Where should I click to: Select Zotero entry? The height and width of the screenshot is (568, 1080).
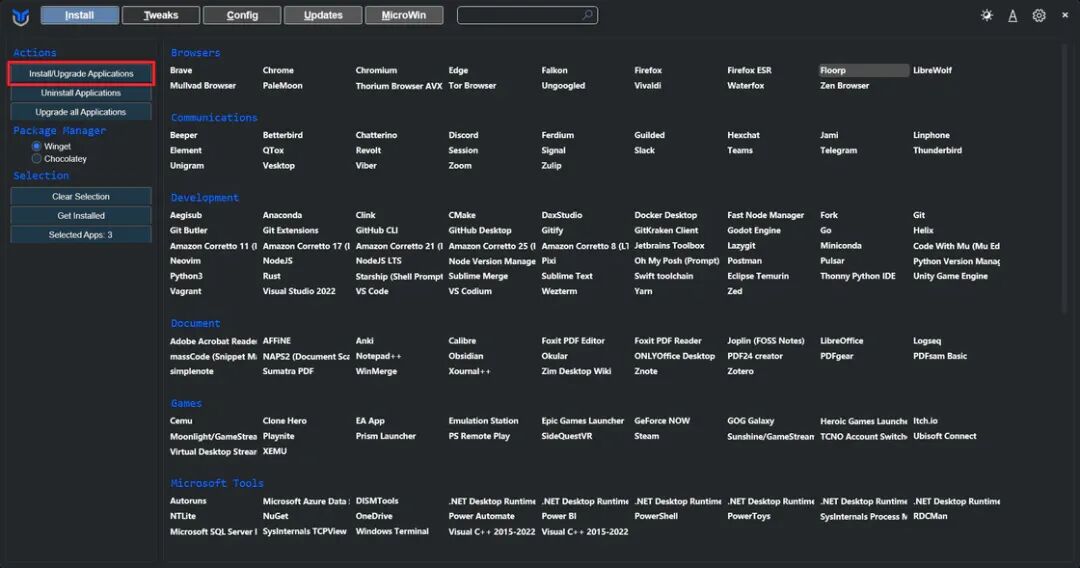[x=740, y=371]
